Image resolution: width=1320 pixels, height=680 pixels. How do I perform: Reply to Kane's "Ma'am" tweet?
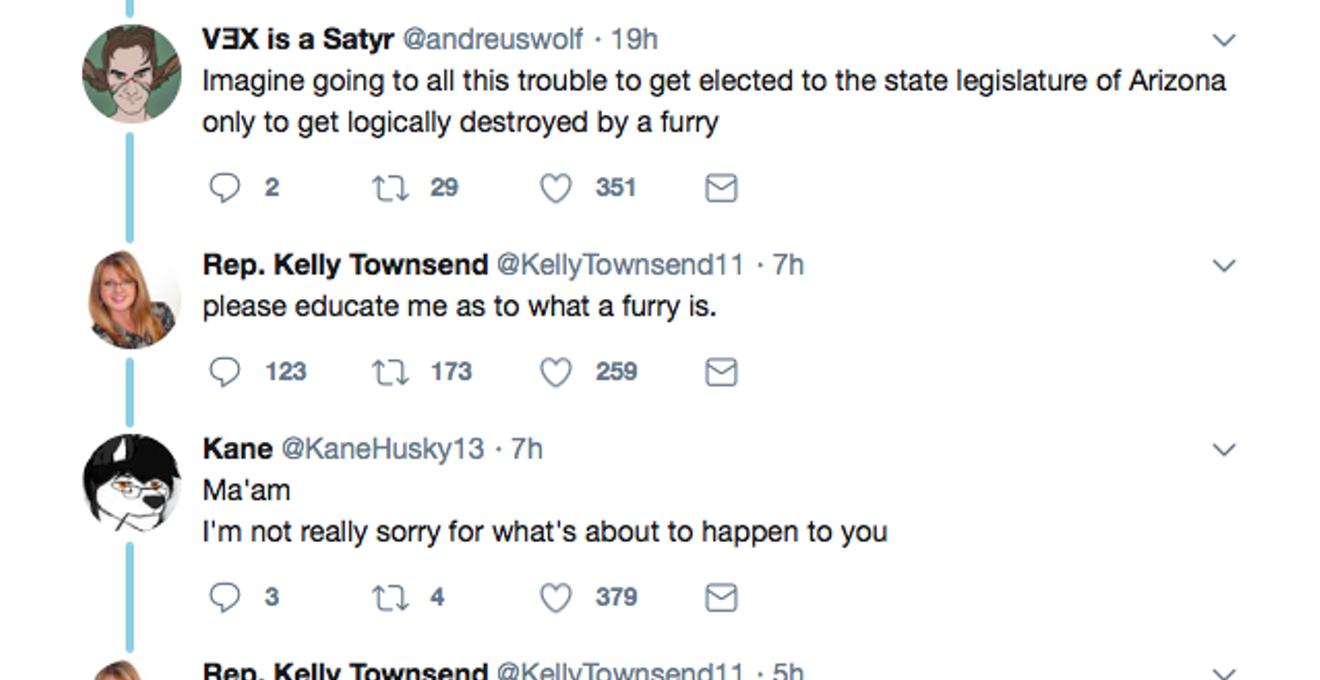click(x=225, y=597)
